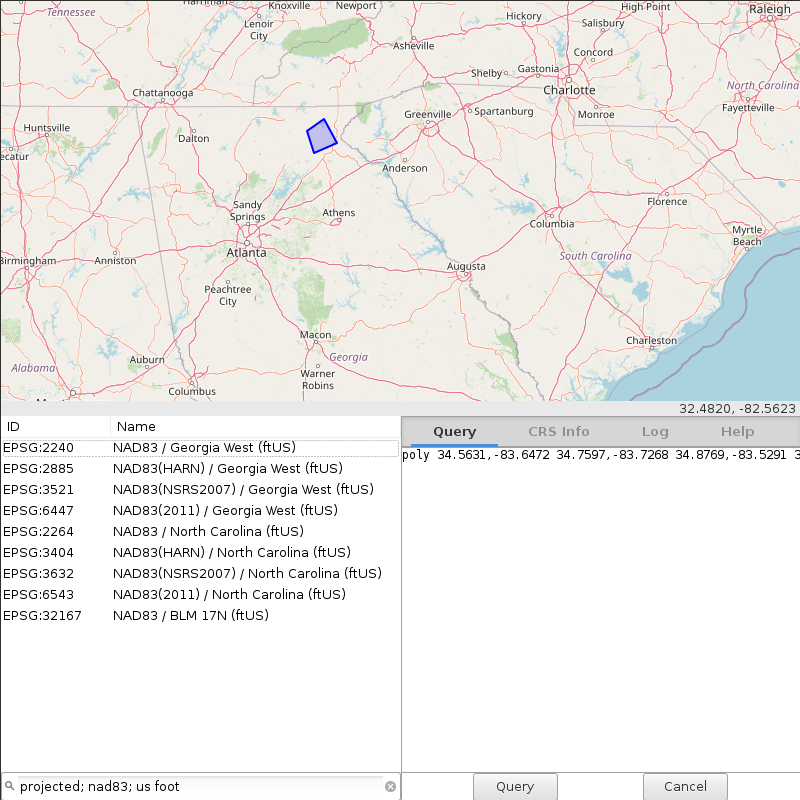Viewport: 800px width, 800px height.
Task: Select EPSG:2885 NAD83(HARN) Georgia West row
Action: (200, 468)
